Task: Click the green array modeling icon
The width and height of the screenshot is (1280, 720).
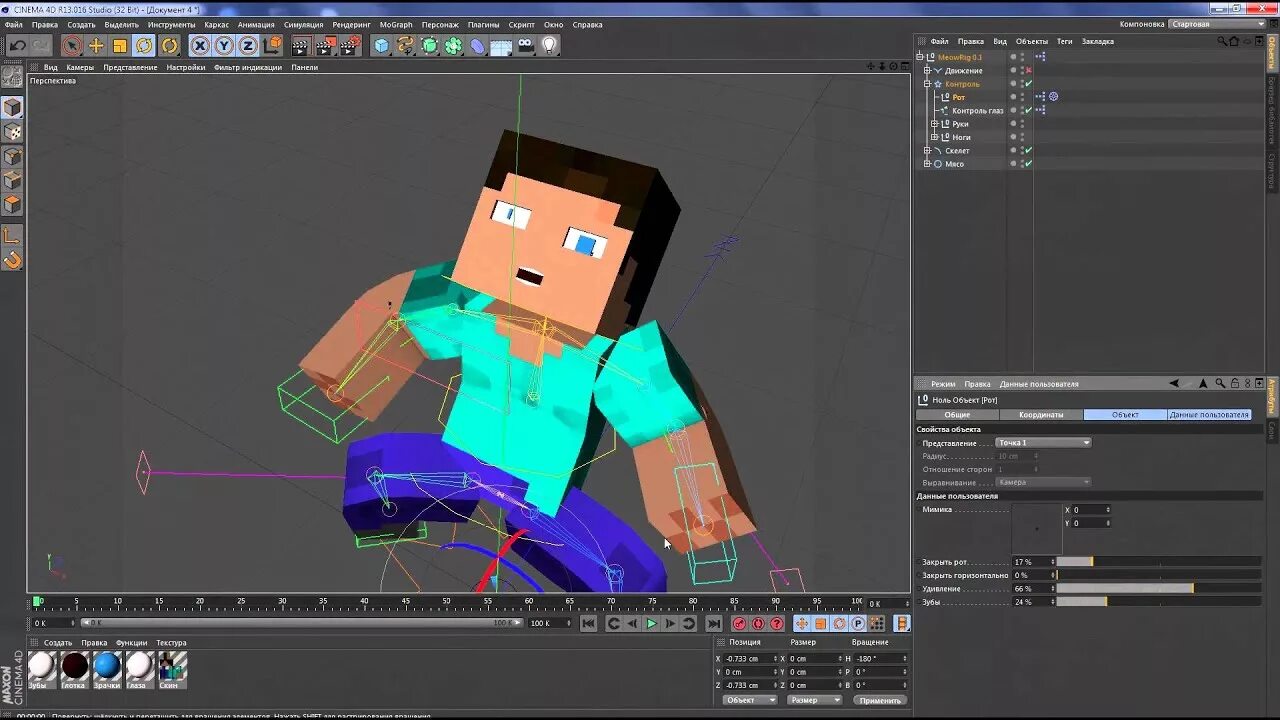Action: (454, 45)
